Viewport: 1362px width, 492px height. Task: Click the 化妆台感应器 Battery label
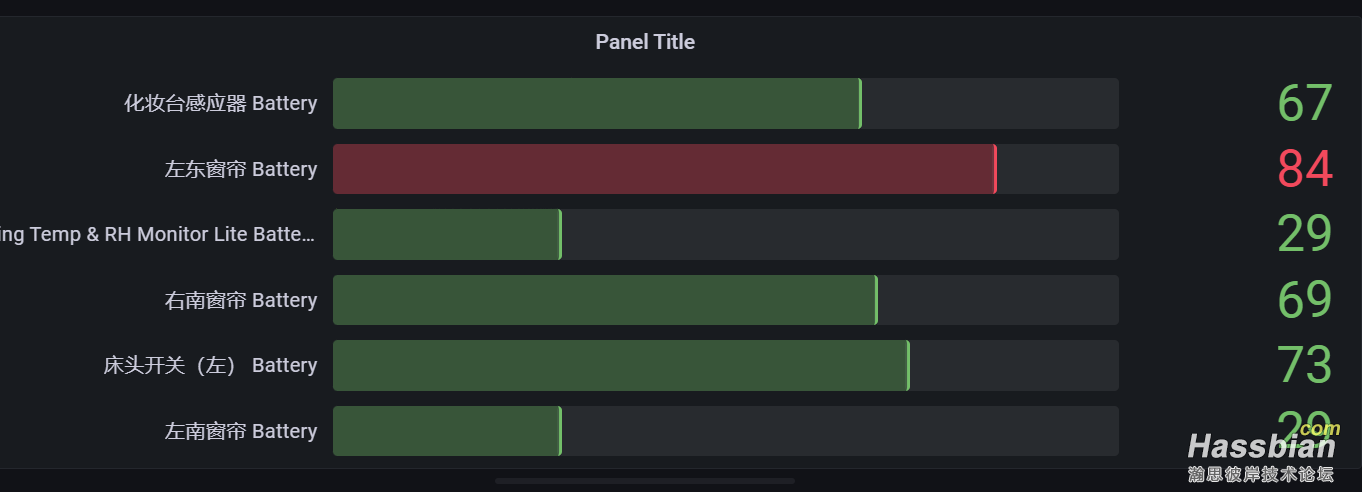[x=220, y=103]
